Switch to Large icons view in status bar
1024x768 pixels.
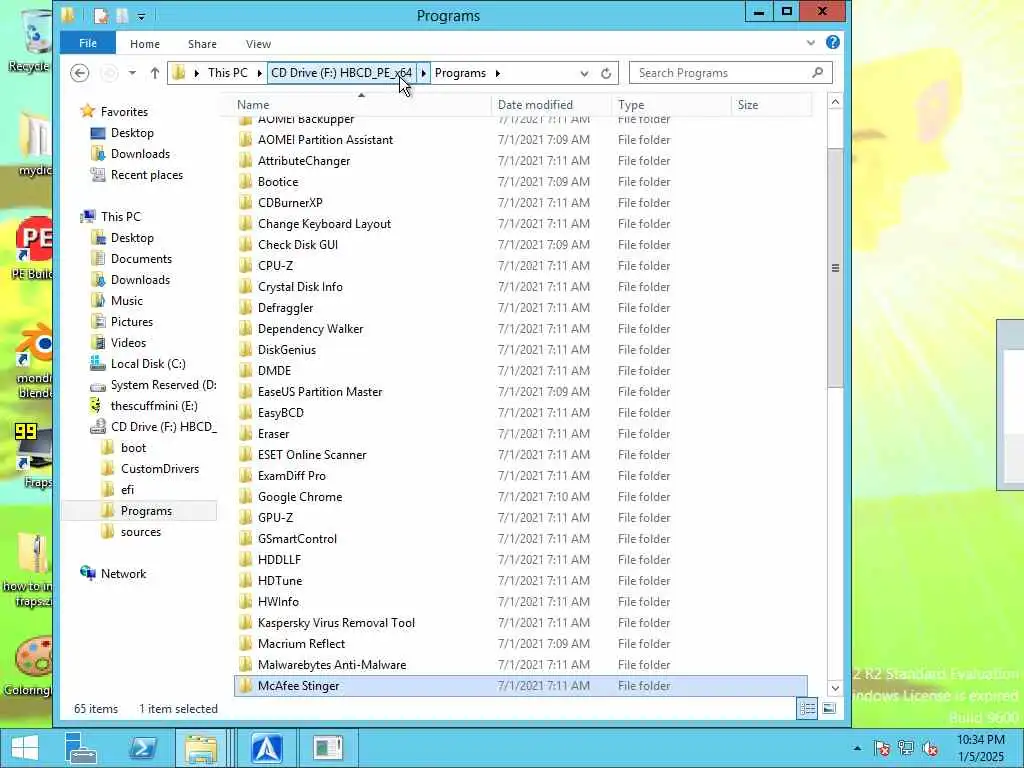point(829,708)
